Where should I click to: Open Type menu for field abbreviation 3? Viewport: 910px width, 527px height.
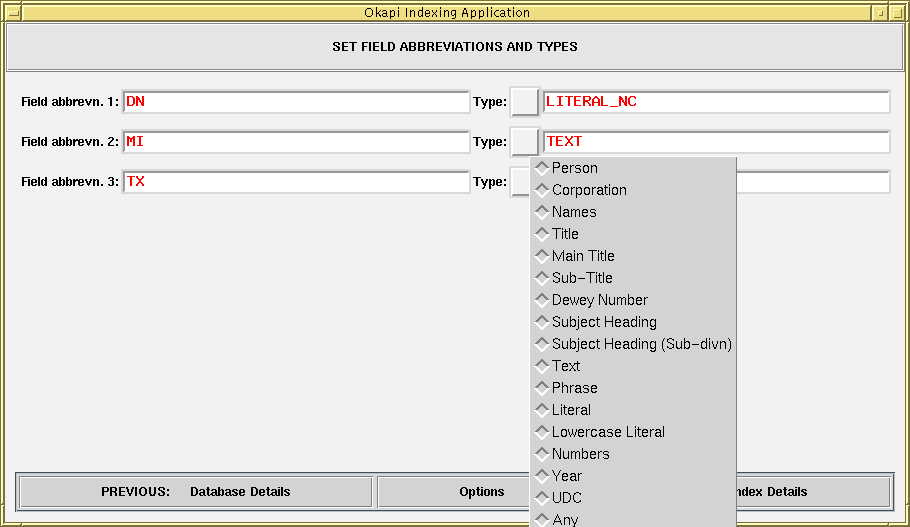520,182
